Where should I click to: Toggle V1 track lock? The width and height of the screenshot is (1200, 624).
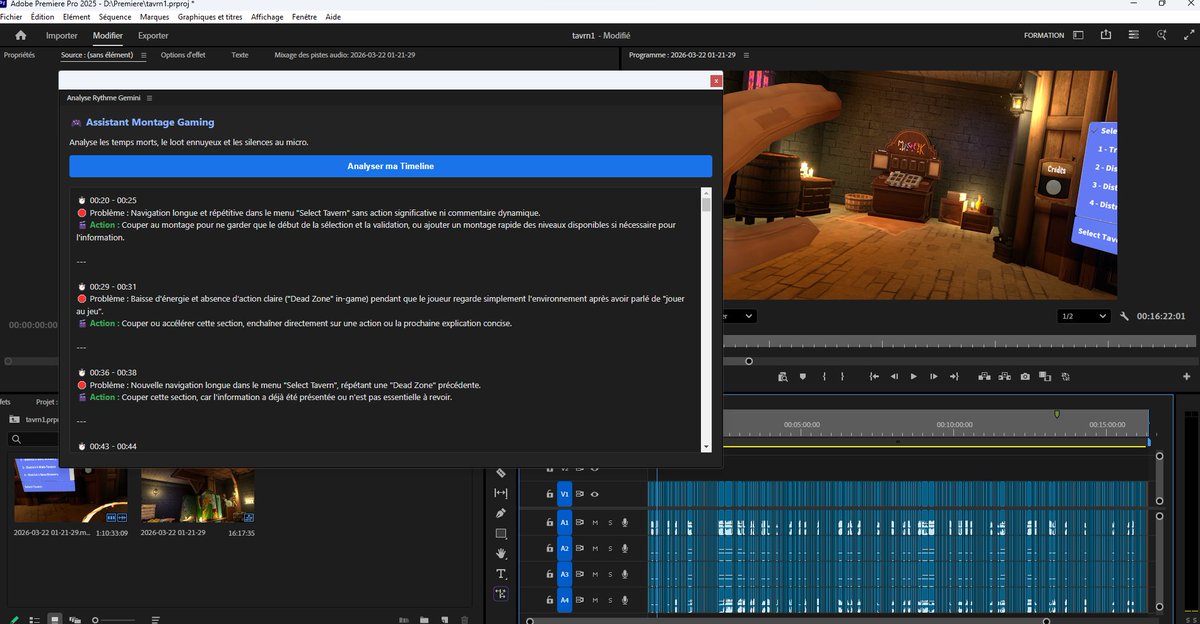point(549,494)
